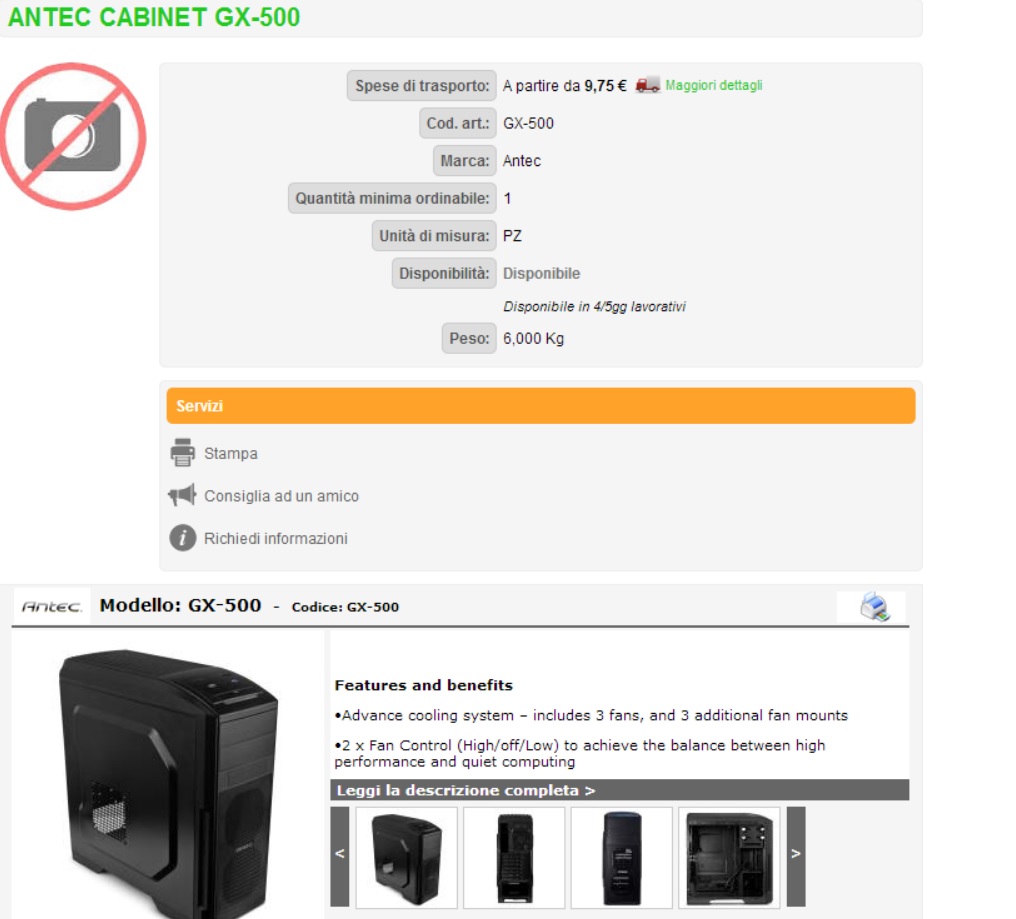Image resolution: width=1016 pixels, height=919 pixels.
Task: Click the info icon for requesting information
Action: point(183,538)
